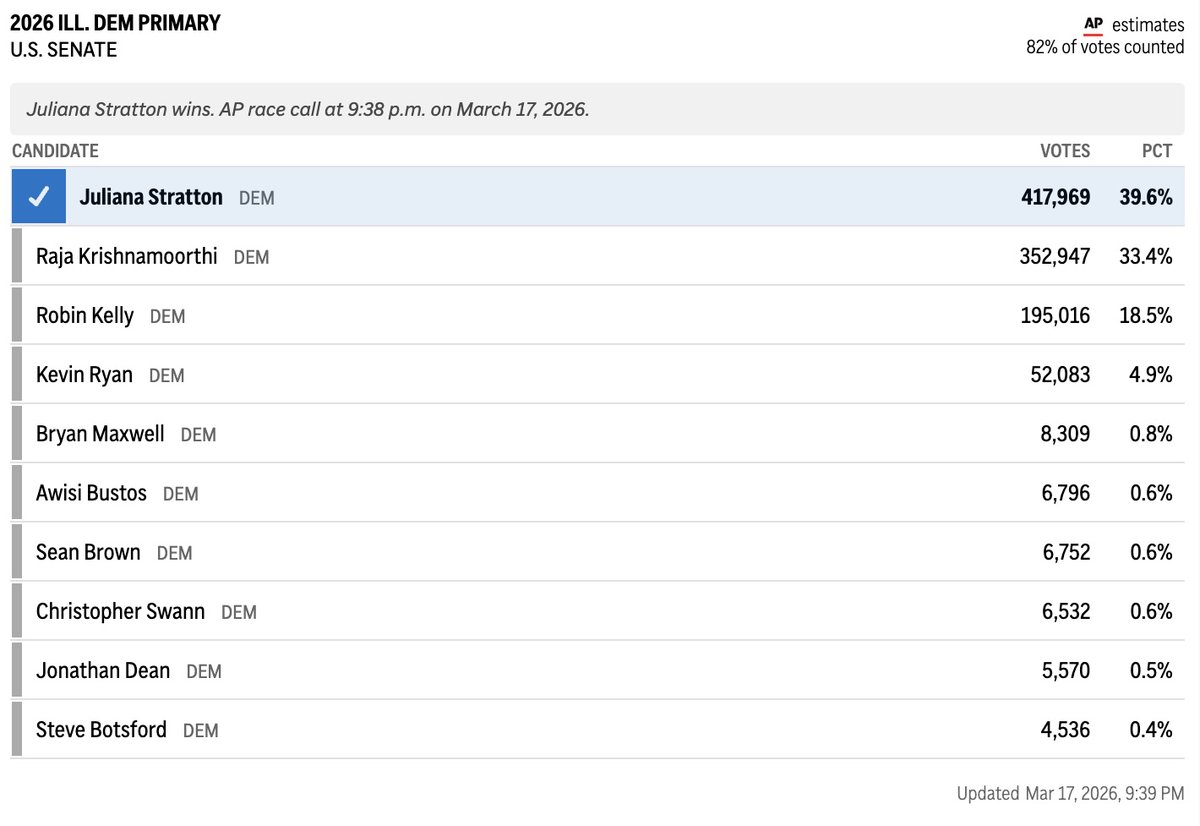The height and width of the screenshot is (826, 1200).
Task: Click the U.S. SENATE subtitle
Action: click(64, 49)
